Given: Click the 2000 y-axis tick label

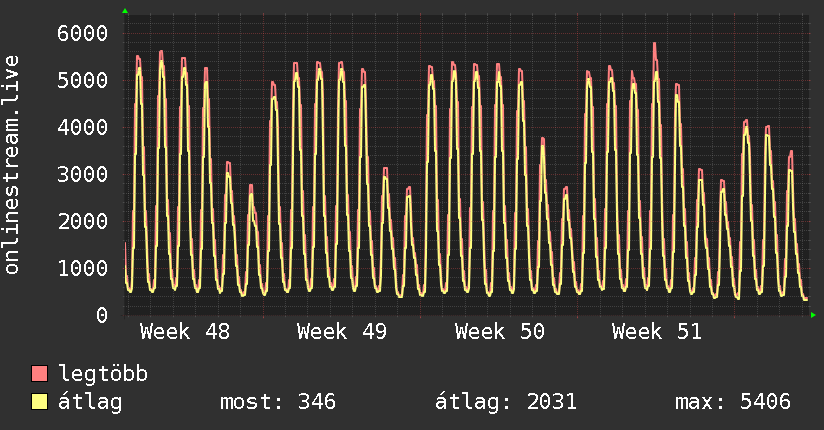Looking at the screenshot, I should 83,221.
